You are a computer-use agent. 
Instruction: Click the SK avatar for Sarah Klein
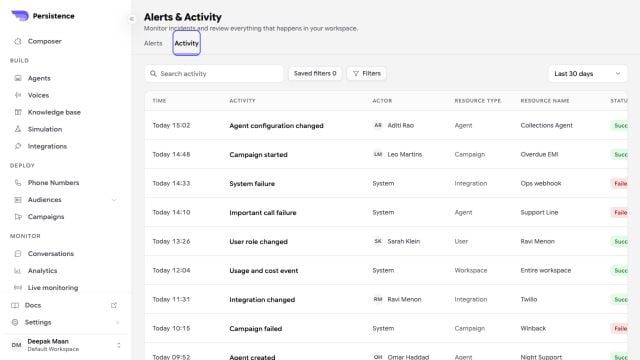pos(378,241)
